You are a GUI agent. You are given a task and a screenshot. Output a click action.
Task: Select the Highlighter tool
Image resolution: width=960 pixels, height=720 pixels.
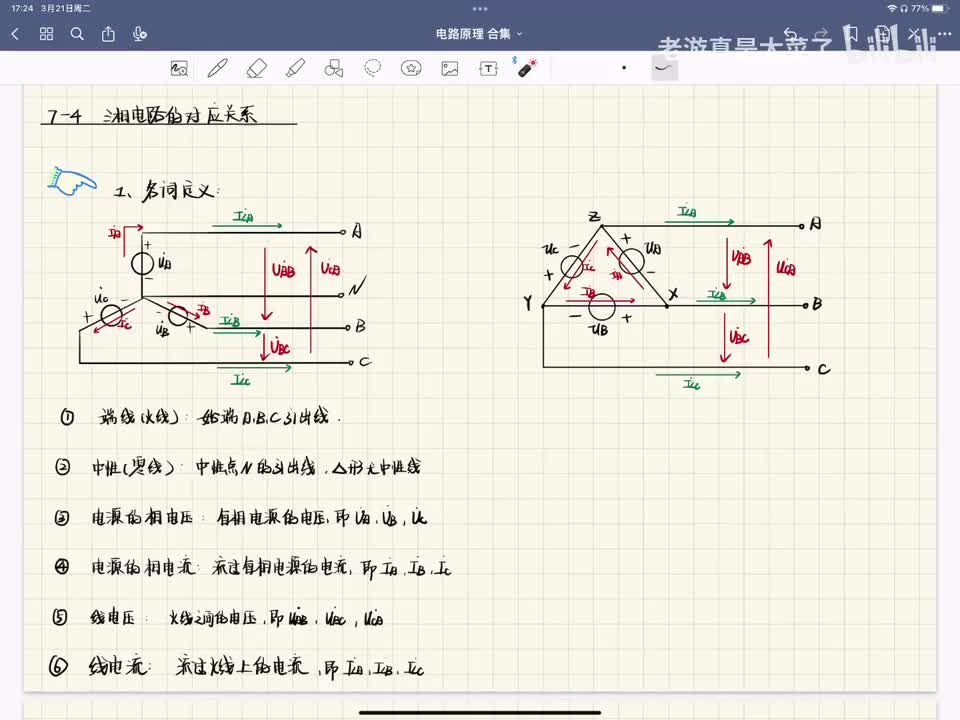[x=295, y=68]
